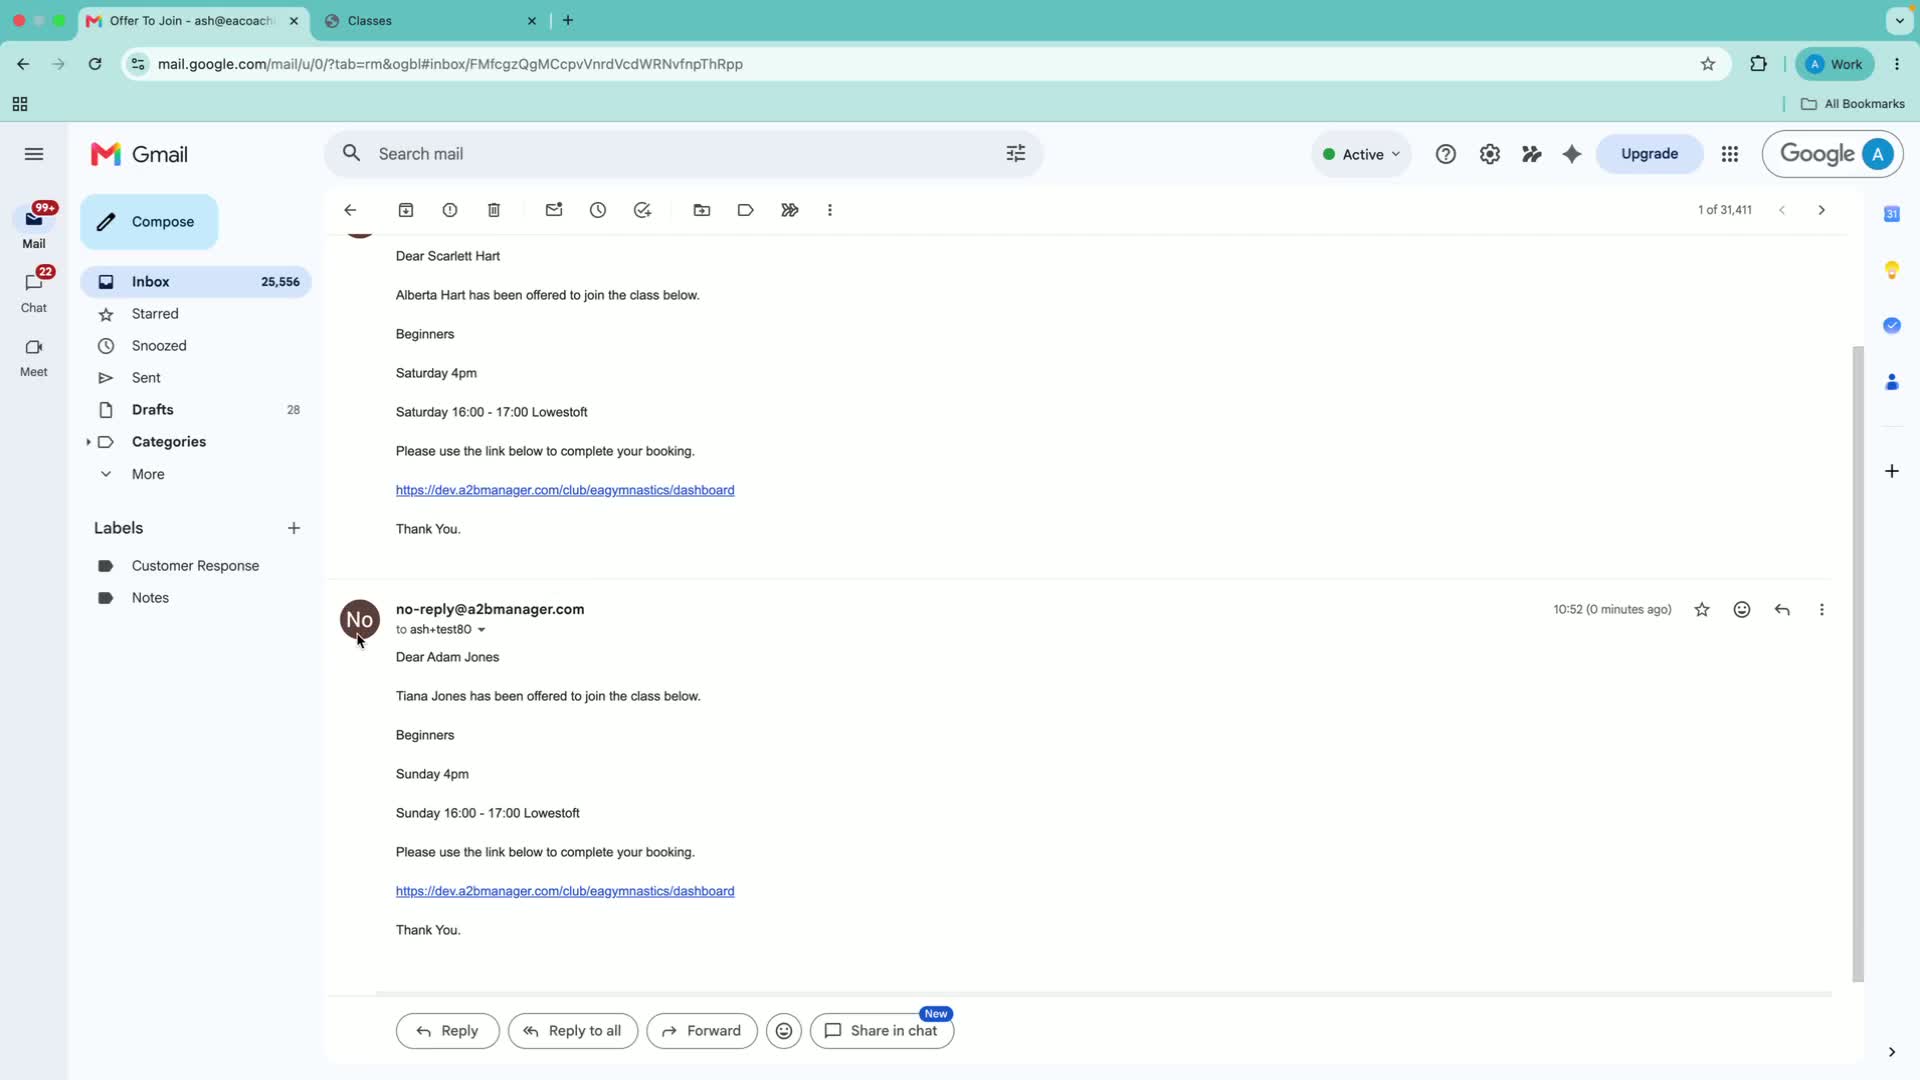Add conversation to Tasks

[642, 210]
